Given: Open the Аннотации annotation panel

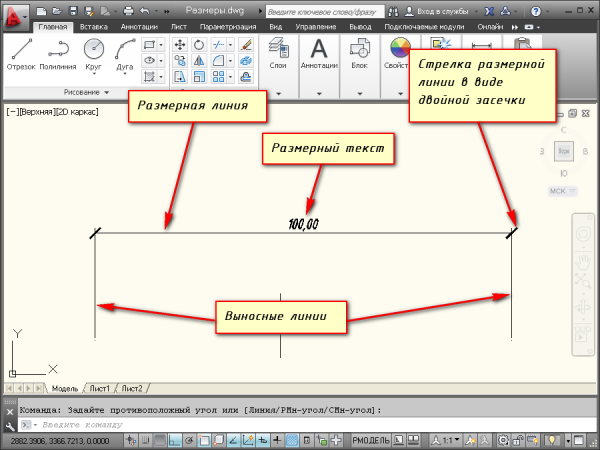Looking at the screenshot, I should pyautogui.click(x=319, y=53).
